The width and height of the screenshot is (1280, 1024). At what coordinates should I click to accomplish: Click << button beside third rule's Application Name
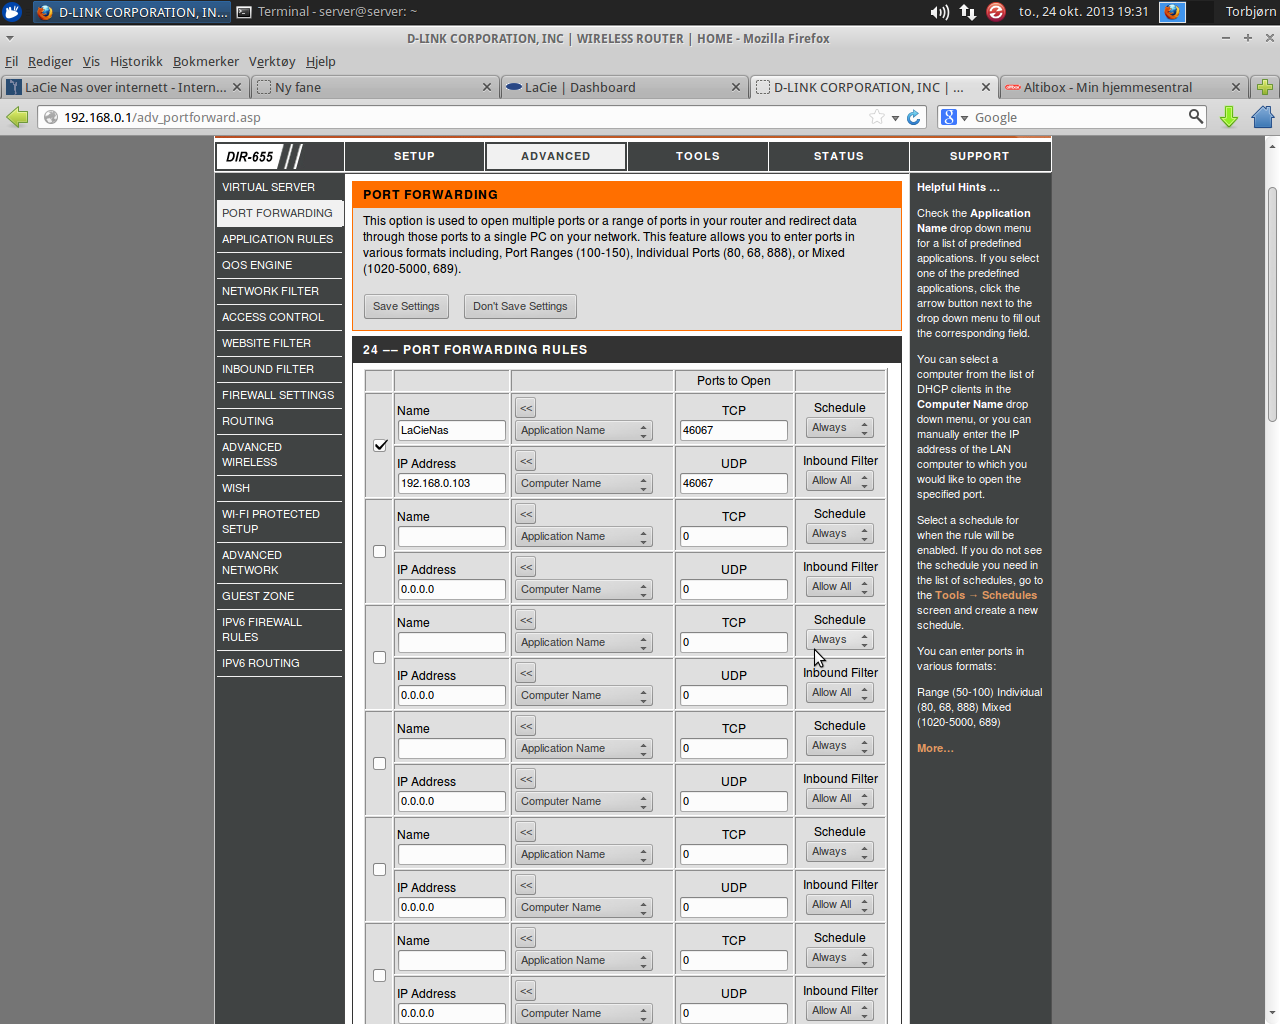click(526, 620)
